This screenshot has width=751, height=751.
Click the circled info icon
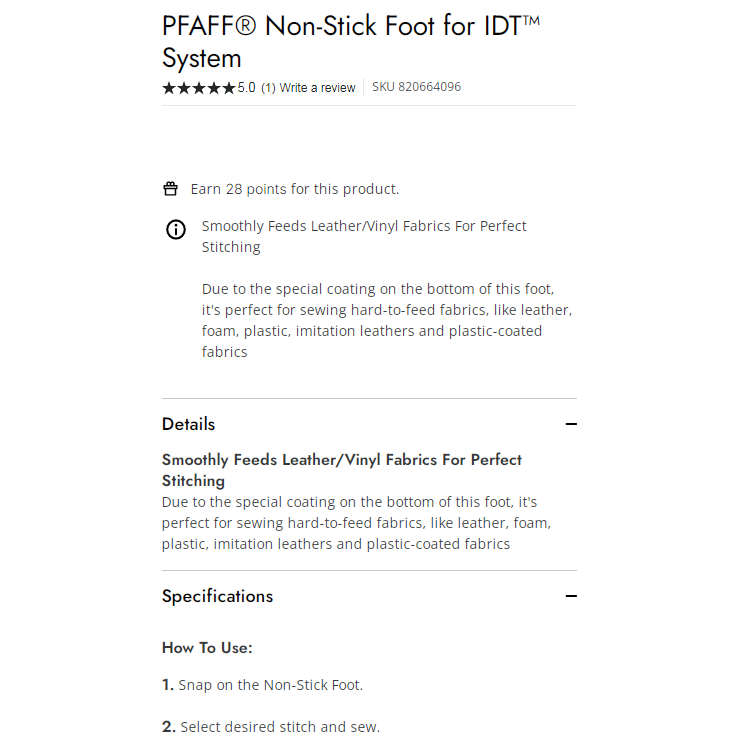176,229
